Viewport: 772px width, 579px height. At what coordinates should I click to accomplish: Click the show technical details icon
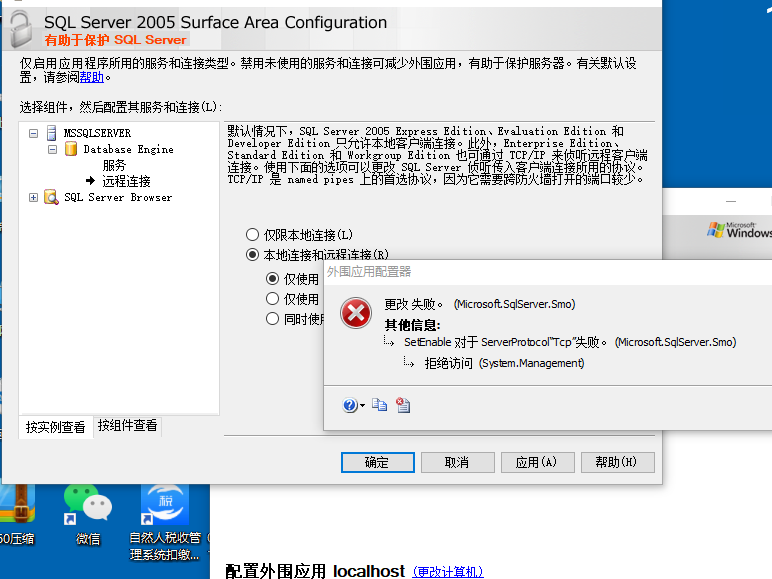click(x=403, y=405)
